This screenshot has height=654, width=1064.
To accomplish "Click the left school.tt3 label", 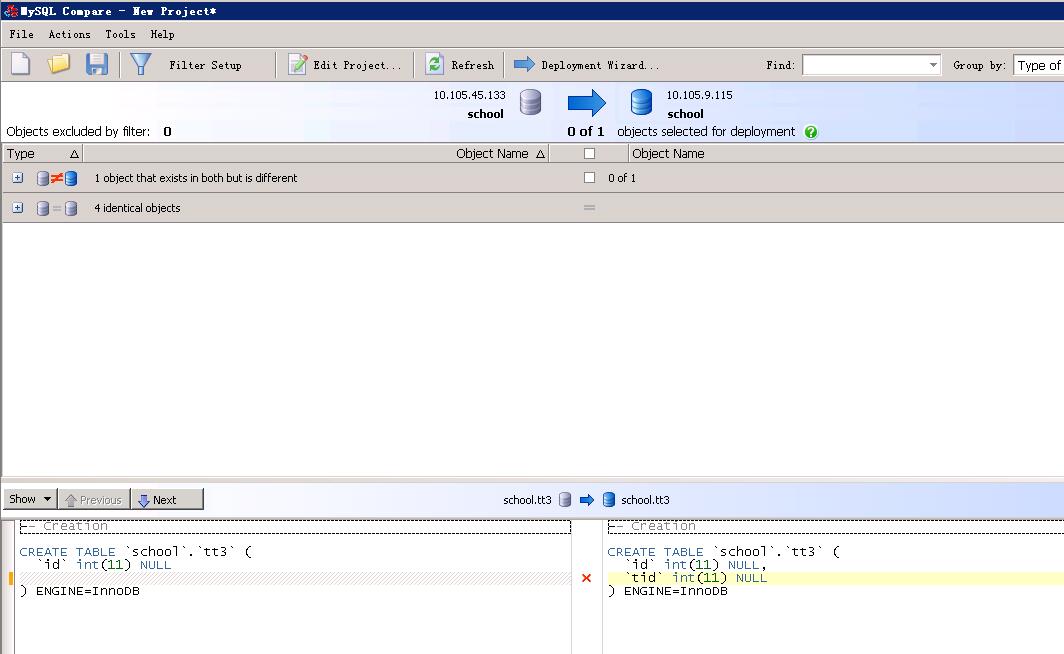I will click(527, 500).
